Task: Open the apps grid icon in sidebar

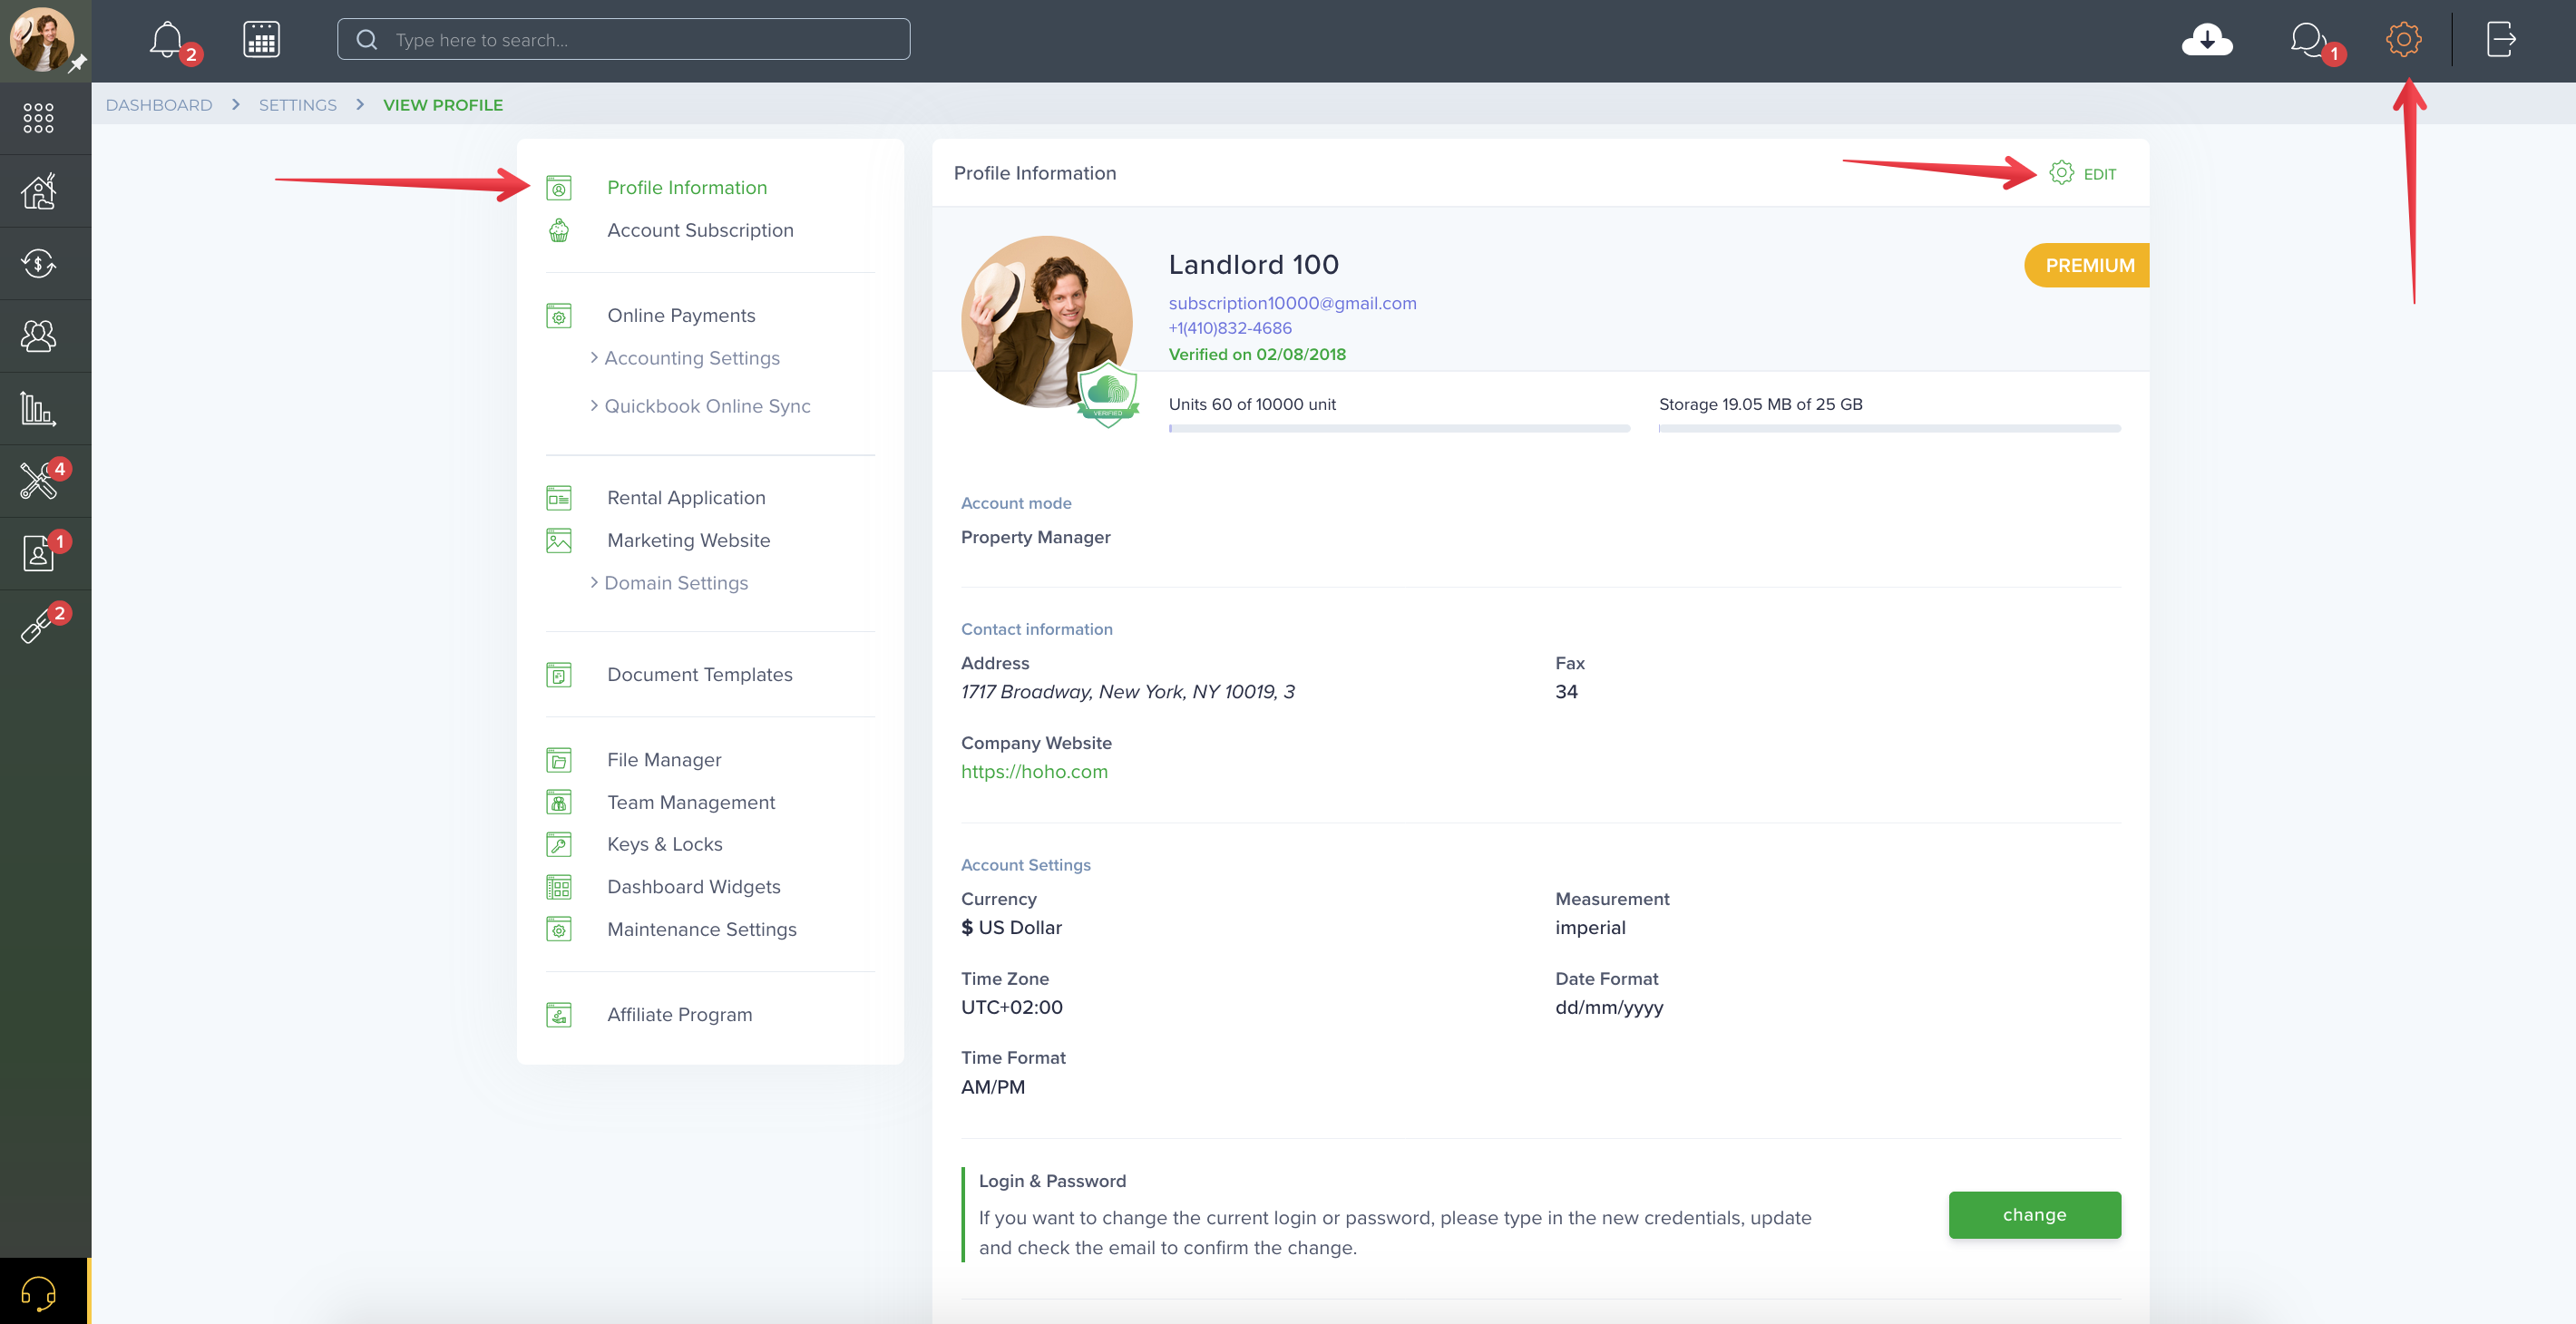Action: (38, 118)
